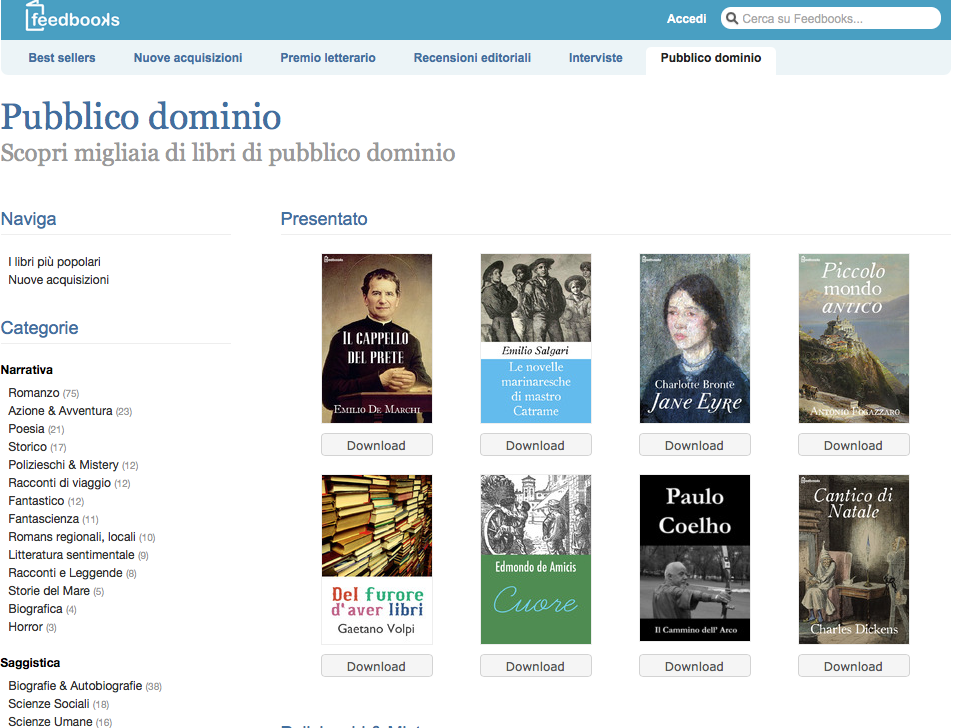Open Paulo Coelho Il Cammino dell'Arco cover
959x728 pixels.
tap(695, 558)
